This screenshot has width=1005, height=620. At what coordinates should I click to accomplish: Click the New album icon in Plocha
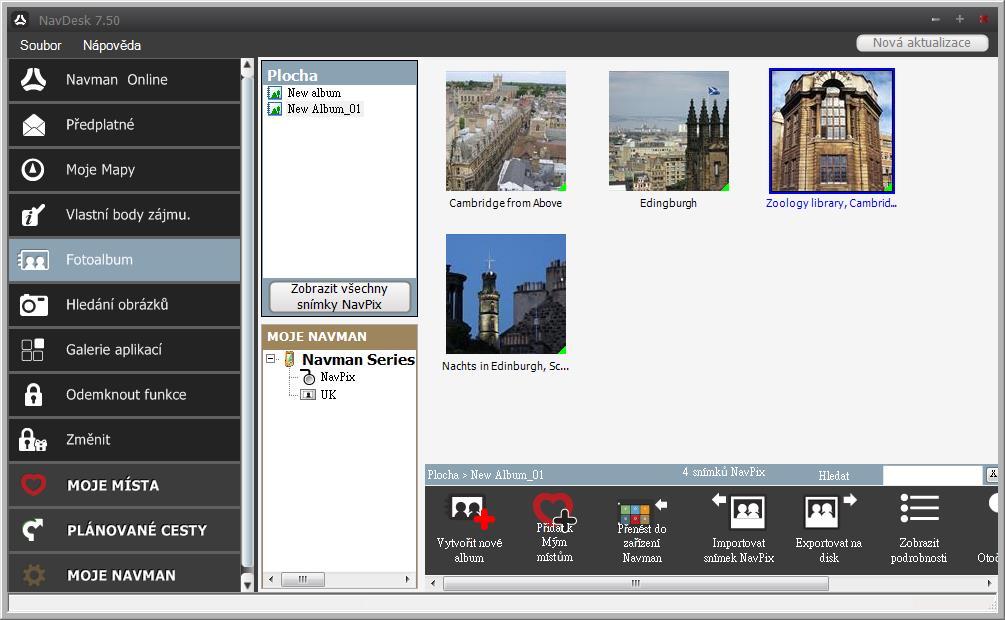pos(274,94)
